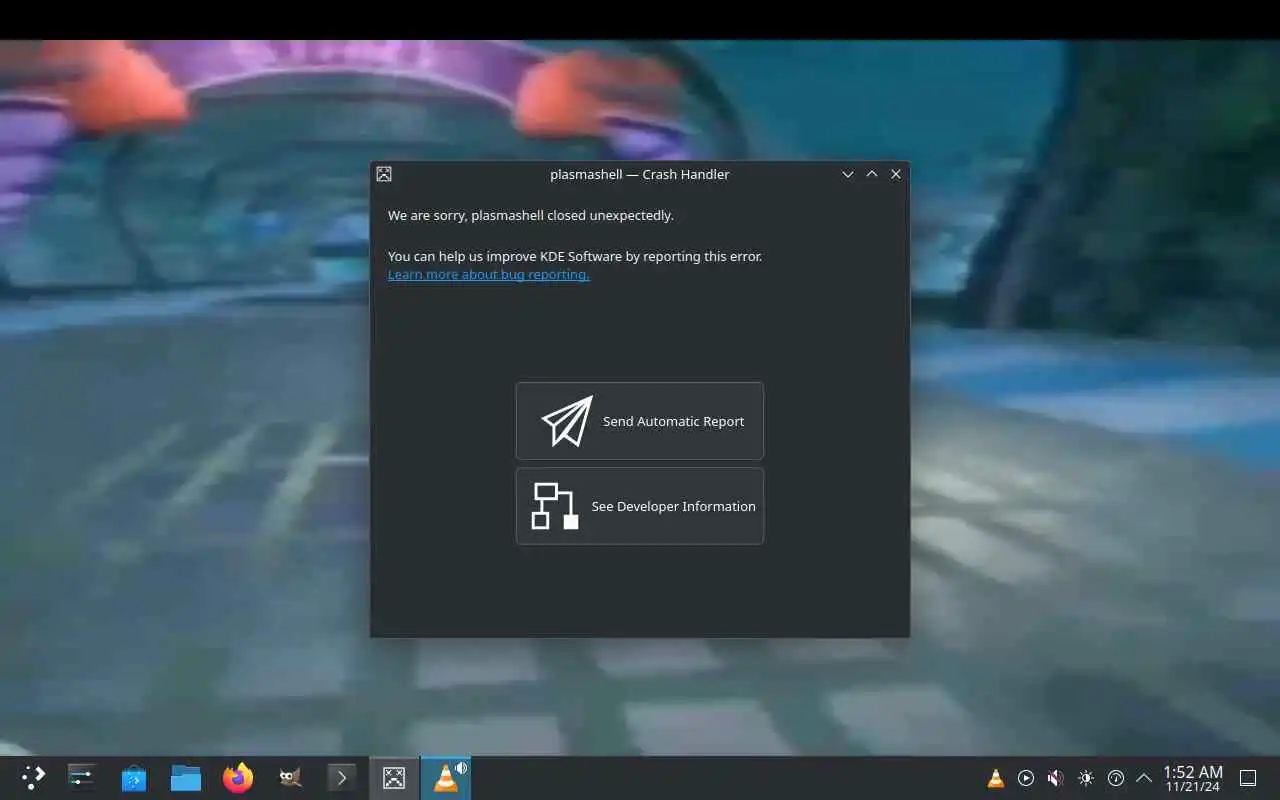Open the application launcher in taskbar
The width and height of the screenshot is (1280, 800).
33,777
